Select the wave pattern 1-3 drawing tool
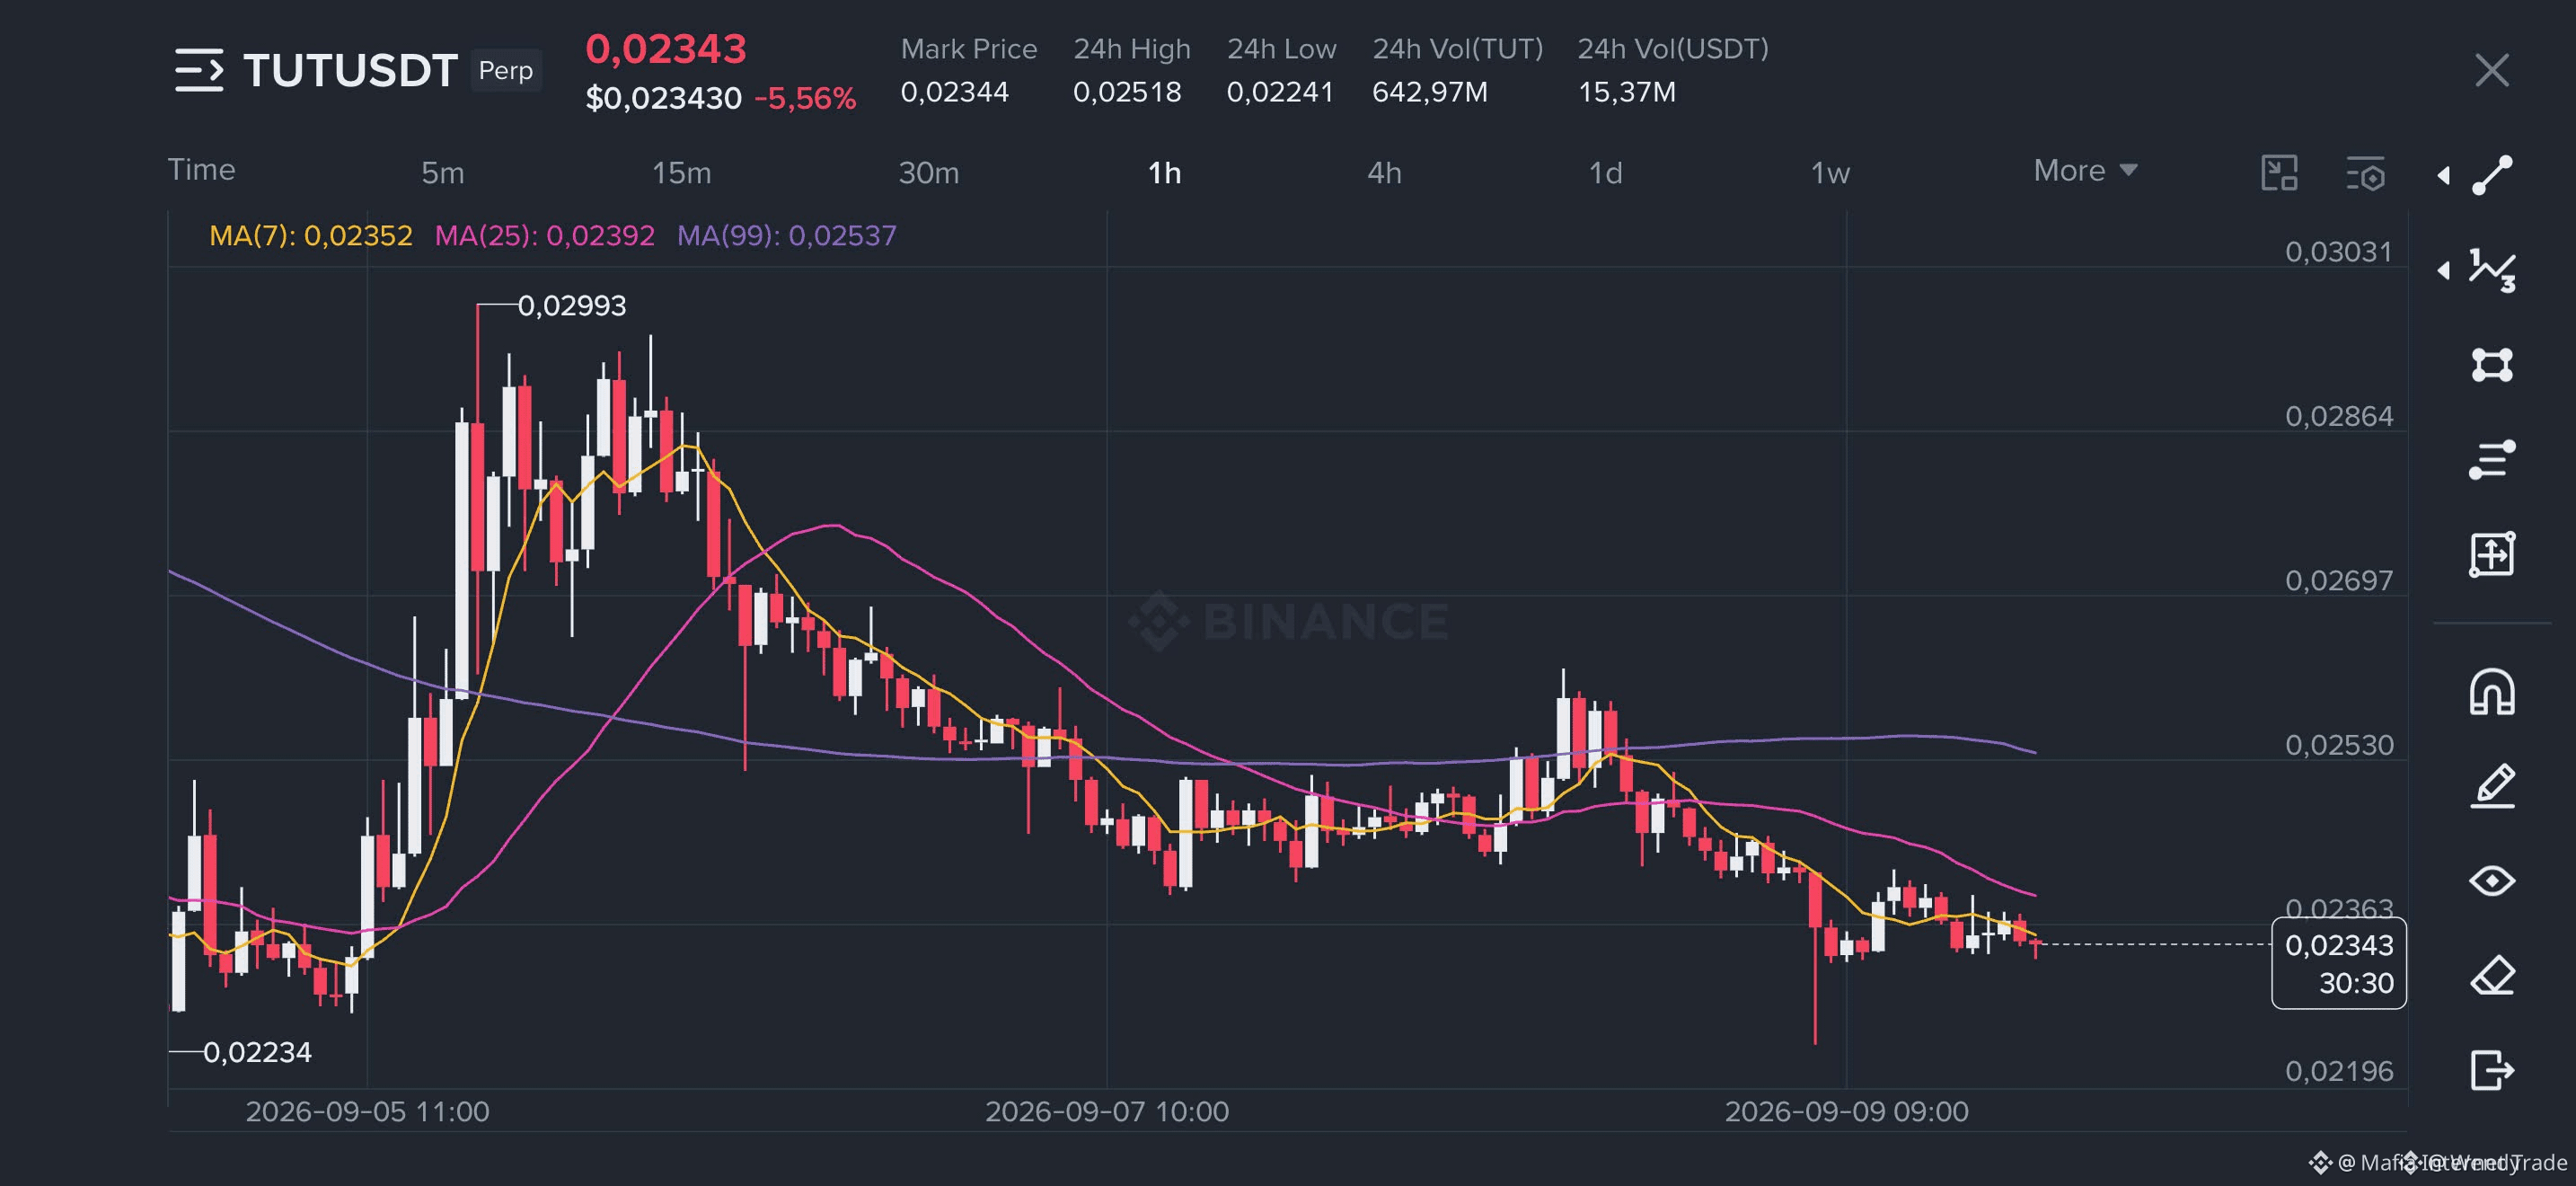This screenshot has width=2576, height=1186. point(2492,270)
